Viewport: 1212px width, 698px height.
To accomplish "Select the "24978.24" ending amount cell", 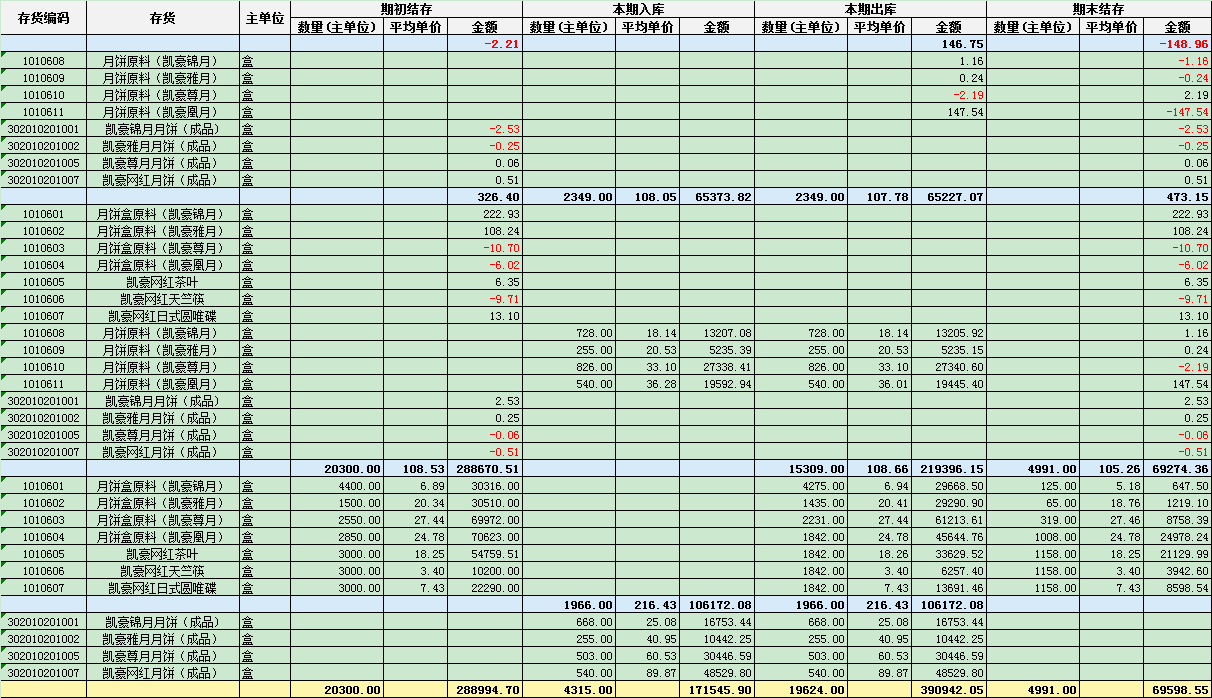I will click(x=1177, y=537).
